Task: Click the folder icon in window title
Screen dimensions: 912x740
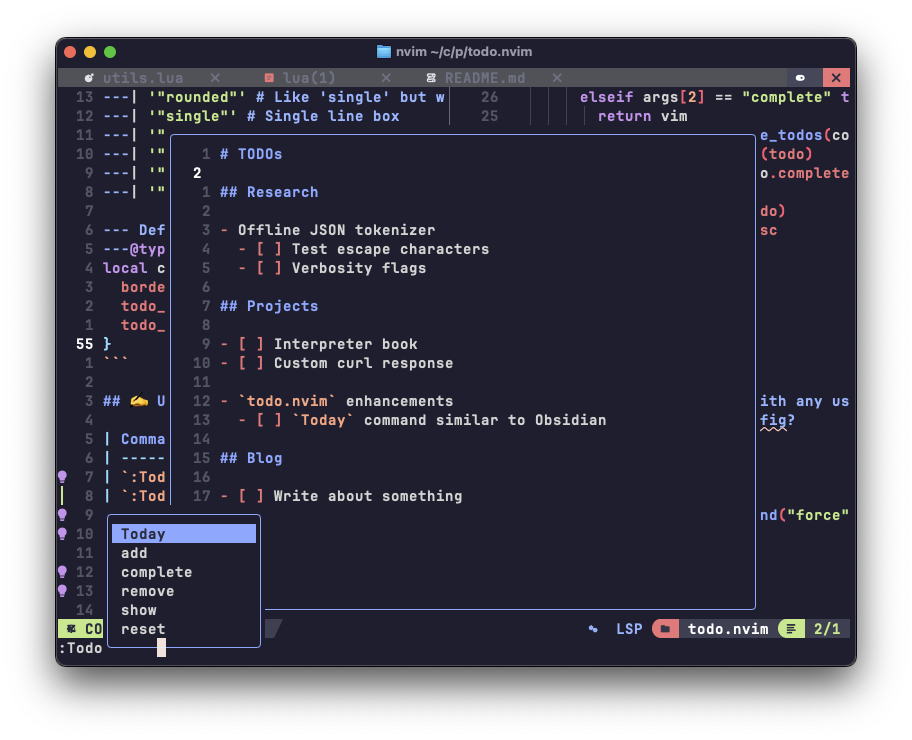Action: point(384,52)
